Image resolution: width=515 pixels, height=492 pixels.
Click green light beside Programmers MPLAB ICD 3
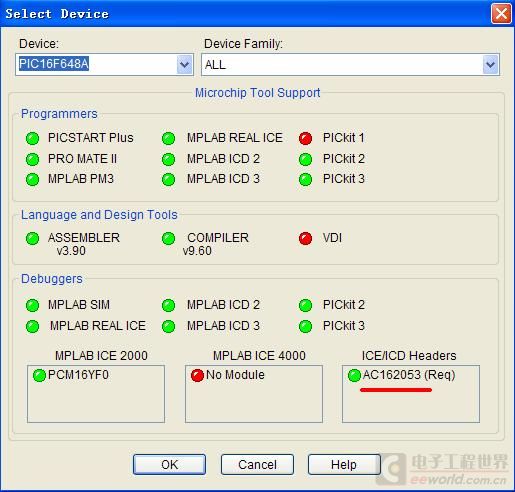click(168, 180)
